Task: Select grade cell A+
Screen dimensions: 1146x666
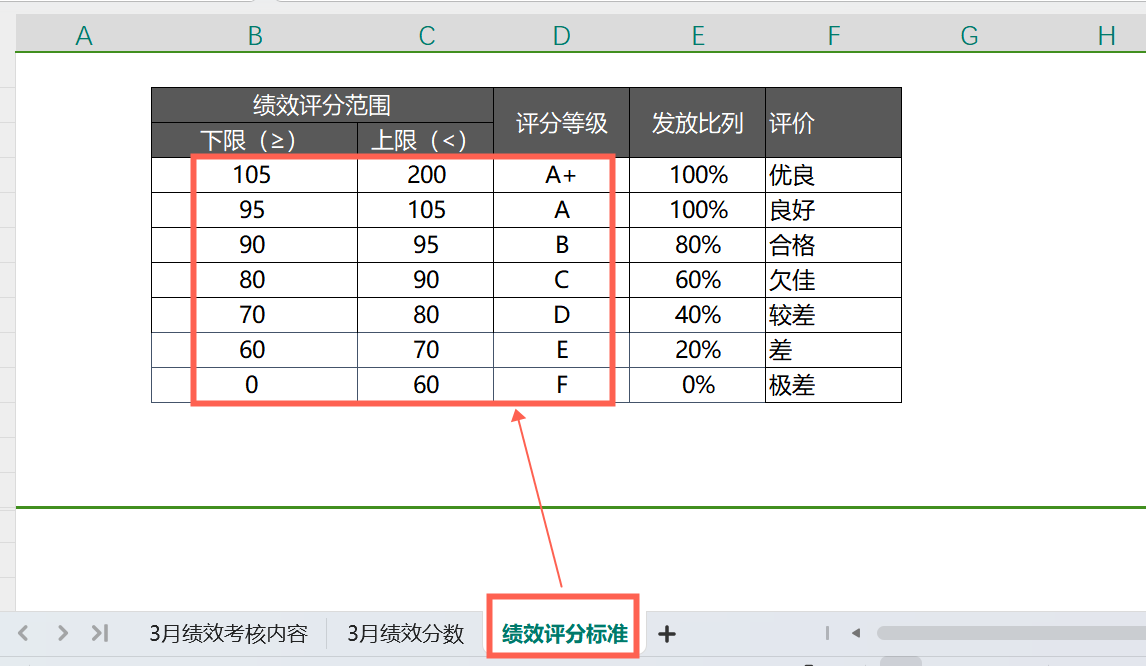Action: click(561, 175)
